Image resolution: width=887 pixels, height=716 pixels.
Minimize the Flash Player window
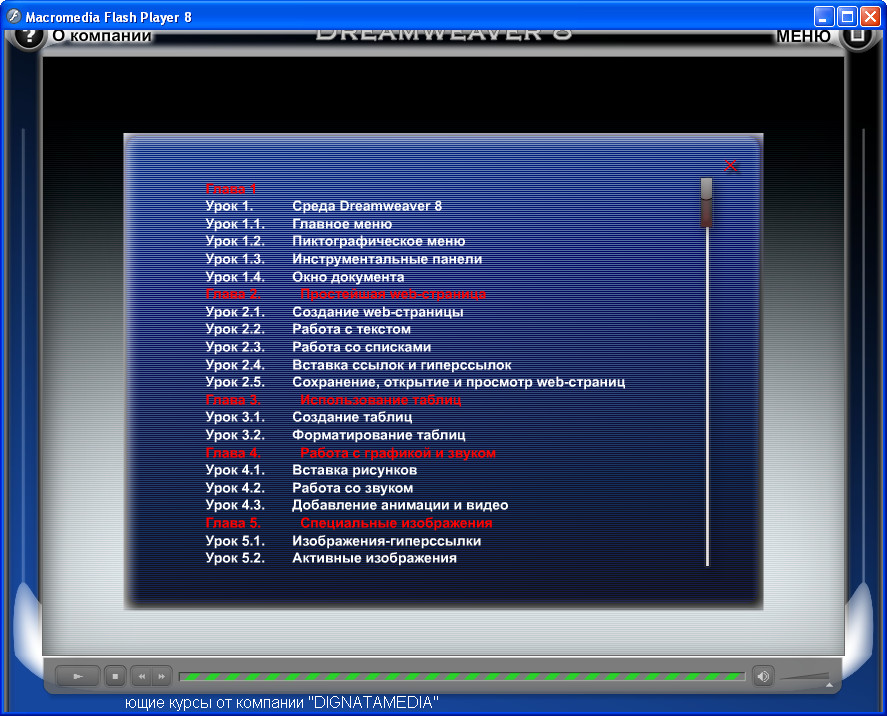pyautogui.click(x=824, y=16)
